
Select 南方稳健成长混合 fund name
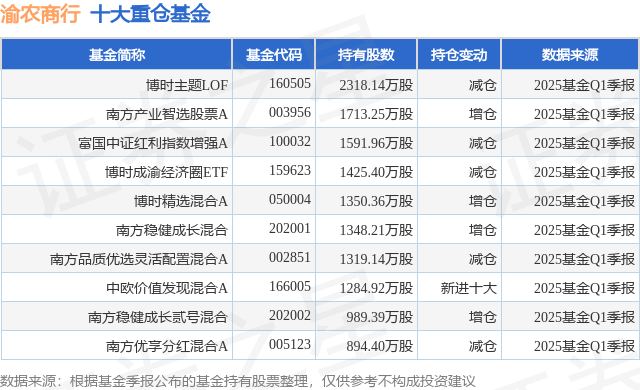pos(172,230)
